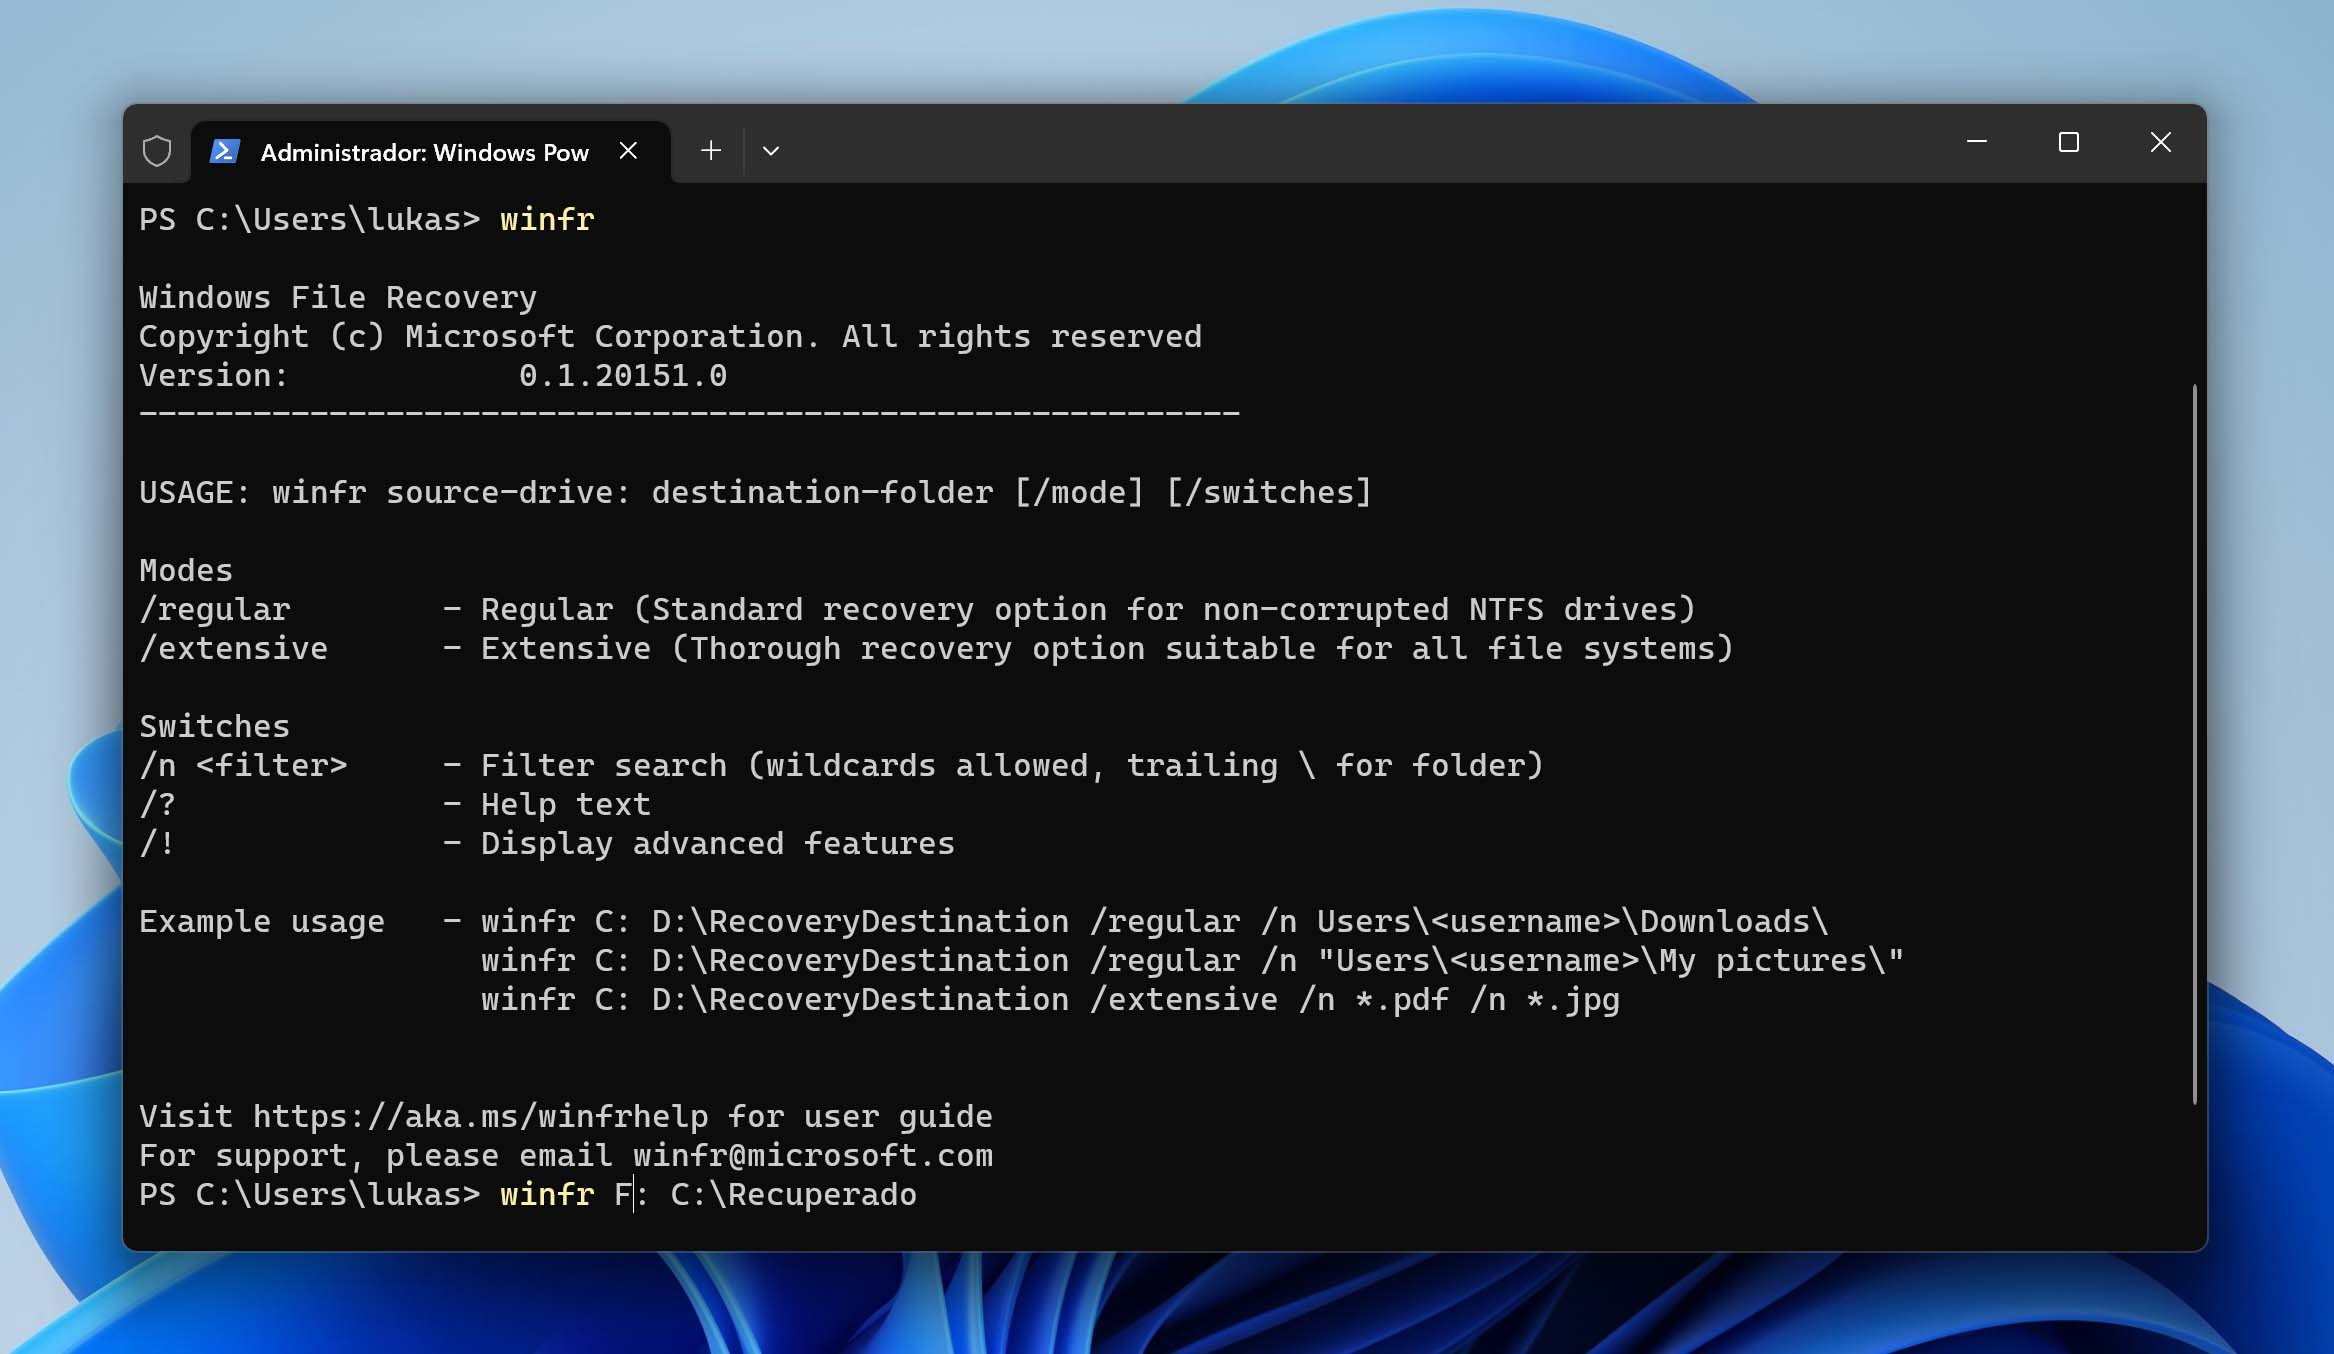2334x1354 pixels.
Task: Click version number 0.1.20151.0
Action: point(623,375)
